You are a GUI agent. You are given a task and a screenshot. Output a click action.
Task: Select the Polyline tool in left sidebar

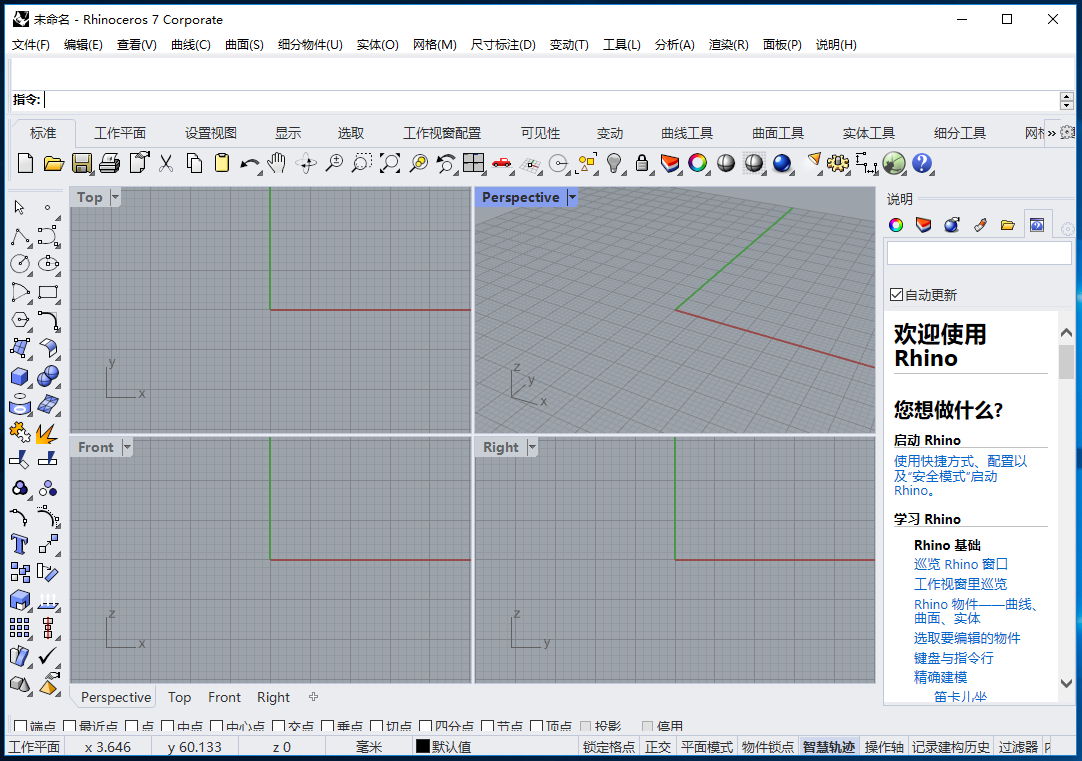pyautogui.click(x=19, y=237)
